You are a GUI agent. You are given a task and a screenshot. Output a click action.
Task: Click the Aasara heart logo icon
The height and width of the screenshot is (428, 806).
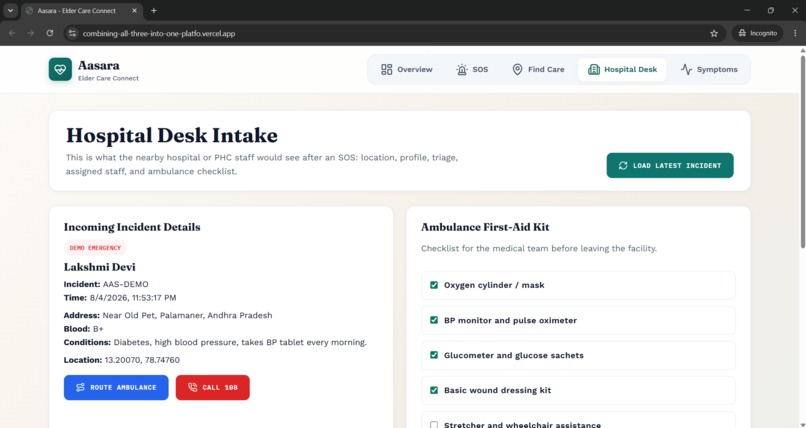[60, 69]
